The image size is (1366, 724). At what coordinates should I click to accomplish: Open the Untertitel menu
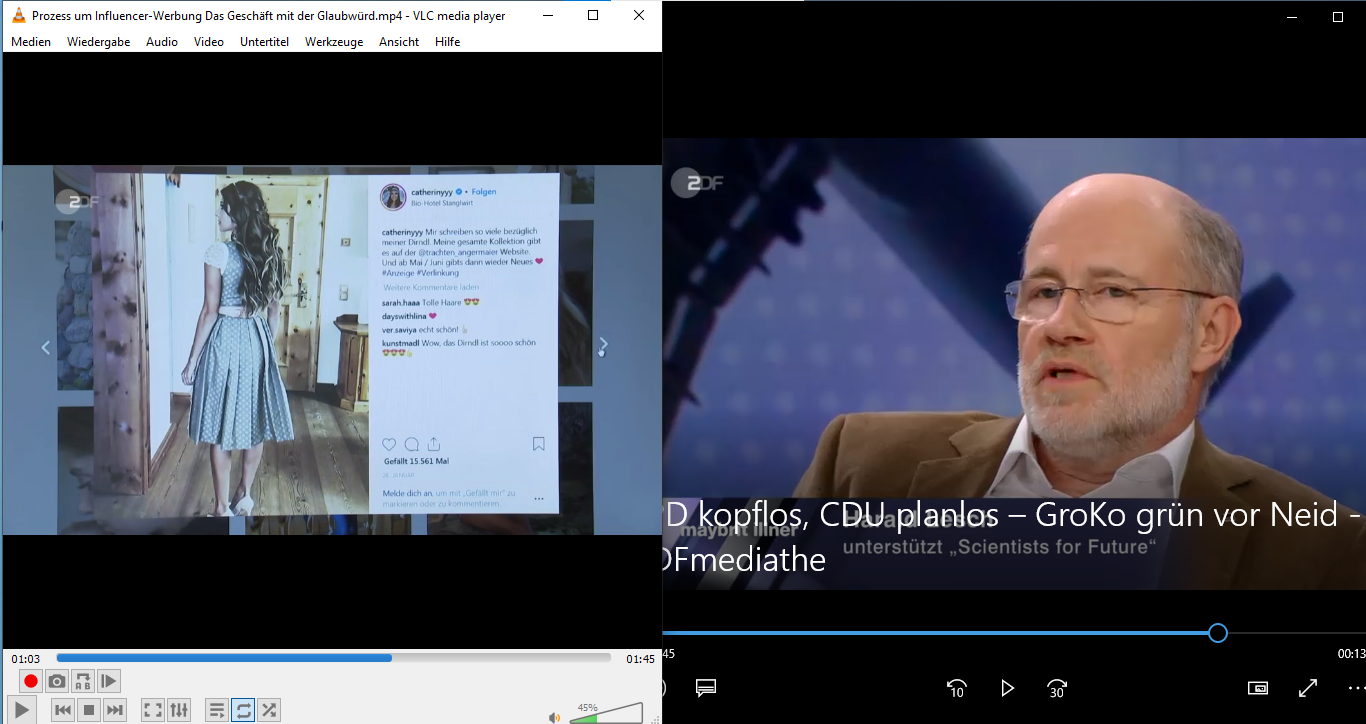(x=264, y=42)
